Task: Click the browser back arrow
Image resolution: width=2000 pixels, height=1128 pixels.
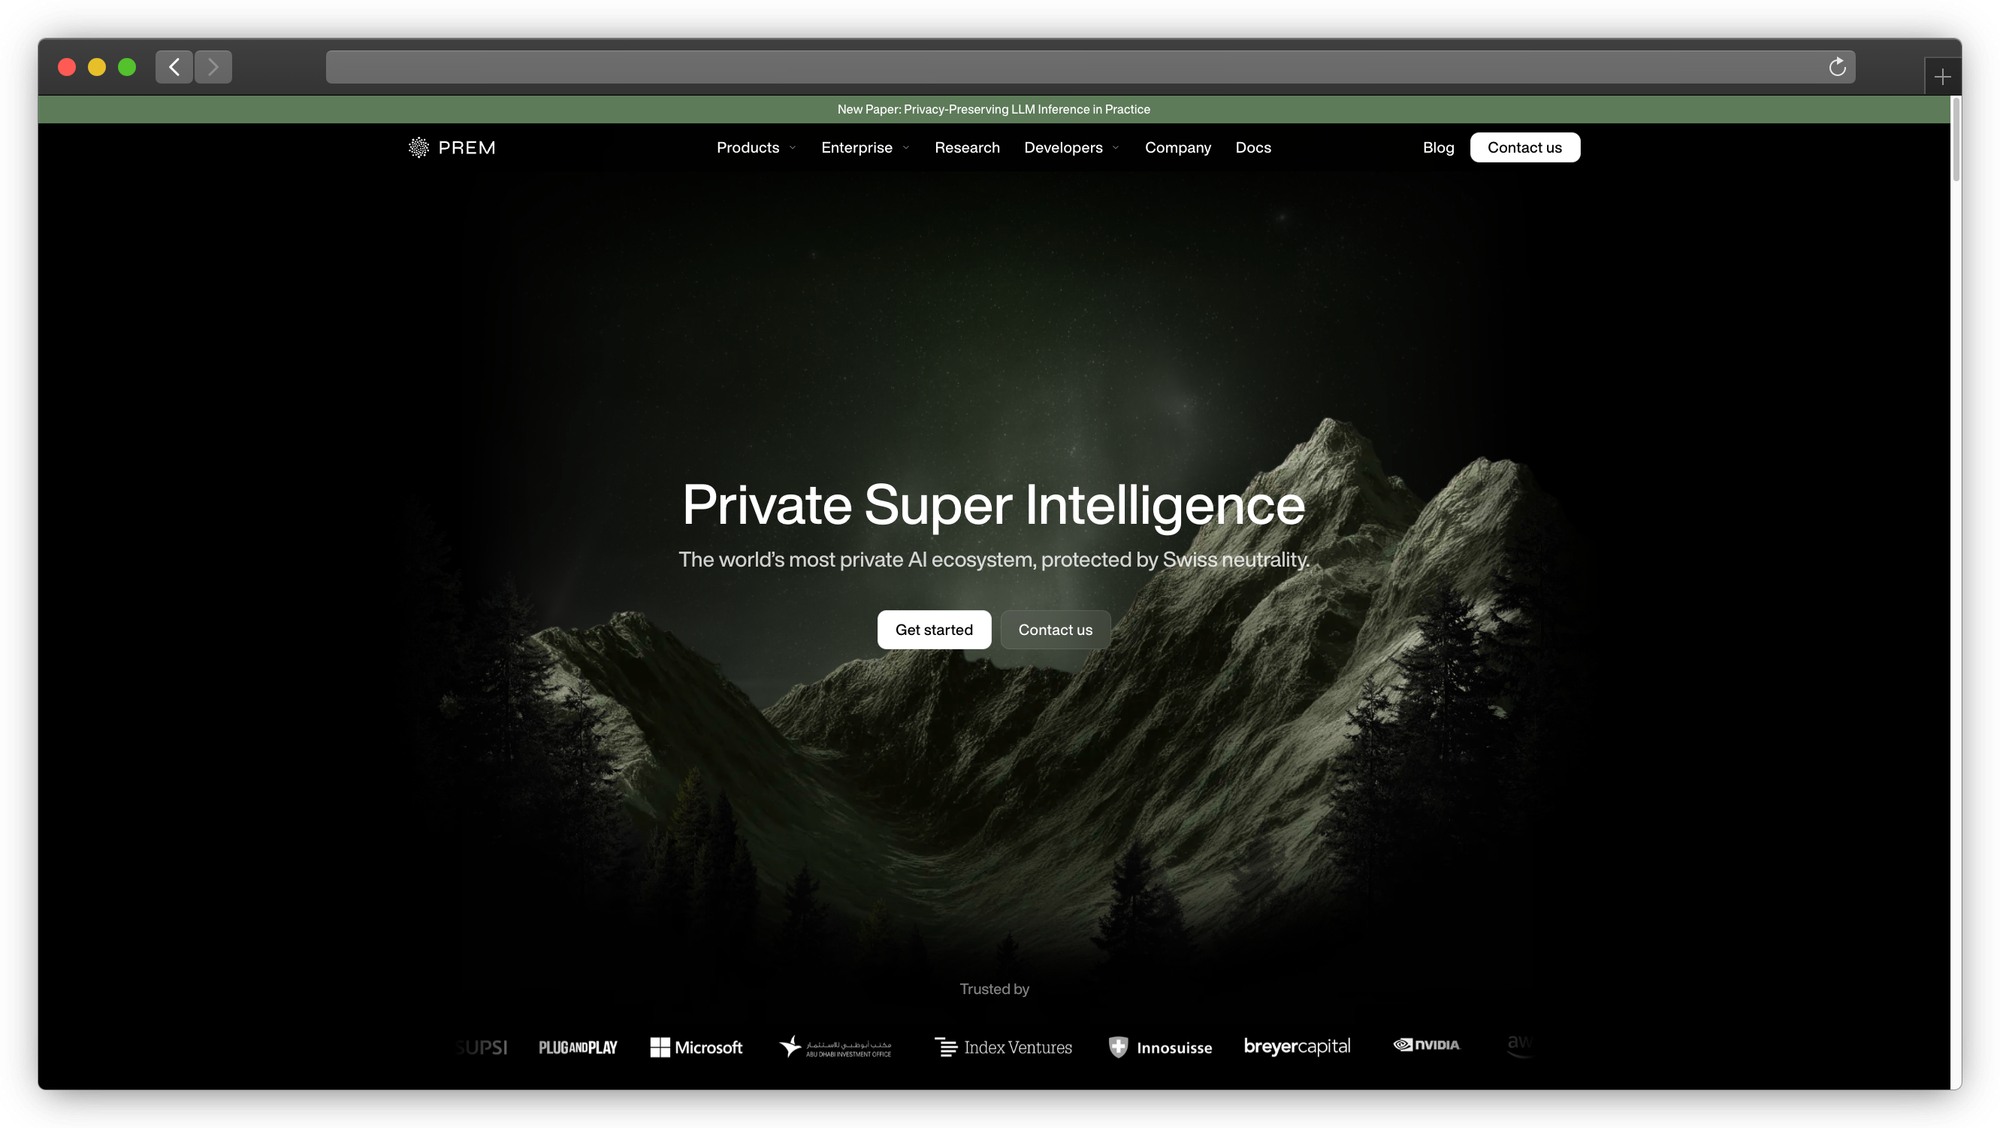Action: pyautogui.click(x=174, y=67)
